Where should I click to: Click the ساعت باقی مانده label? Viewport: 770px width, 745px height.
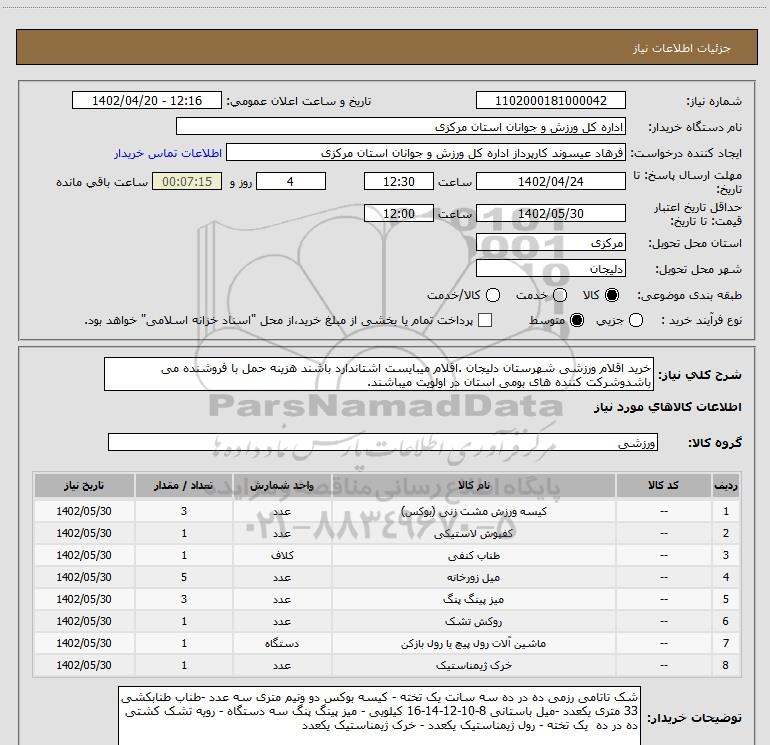[x=102, y=182]
